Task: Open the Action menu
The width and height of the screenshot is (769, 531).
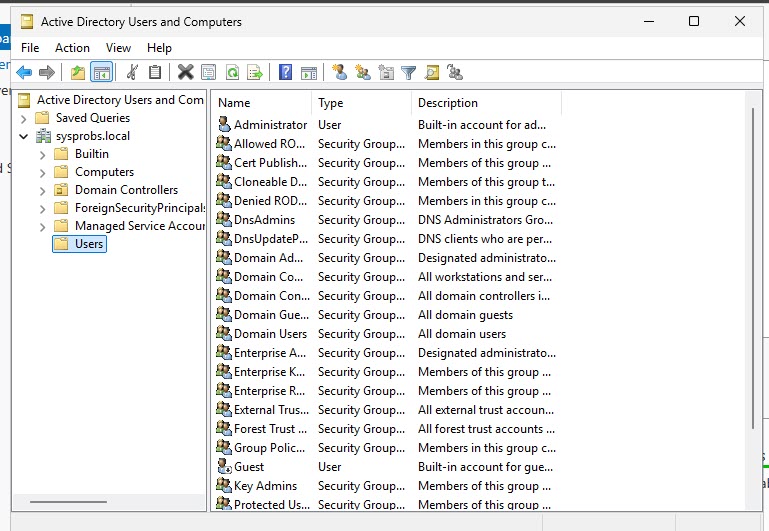Action: click(72, 48)
